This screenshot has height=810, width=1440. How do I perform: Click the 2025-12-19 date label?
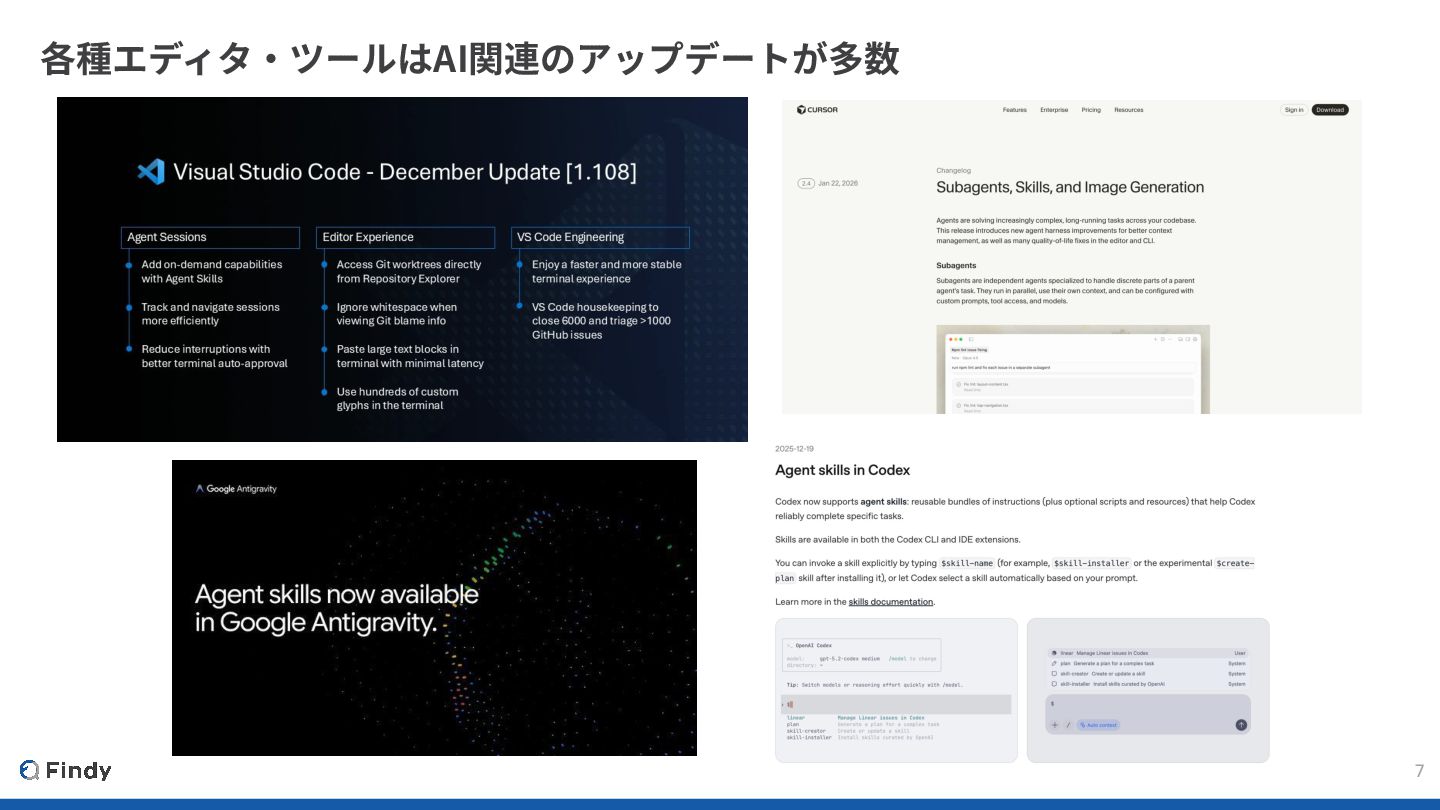coord(794,449)
